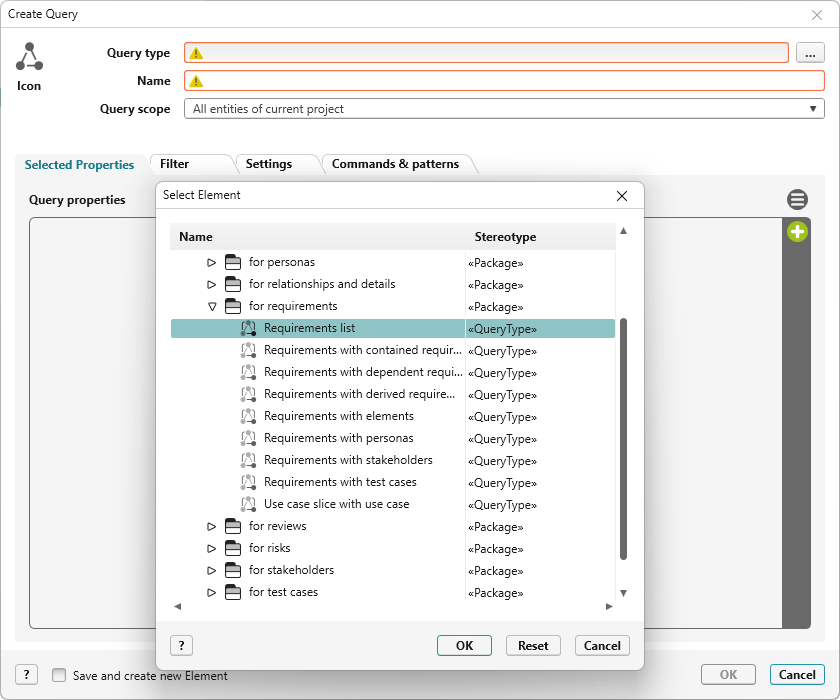This screenshot has width=840, height=700.
Task: Click the 'for stakeholders' package folder icon
Action: coord(233,570)
